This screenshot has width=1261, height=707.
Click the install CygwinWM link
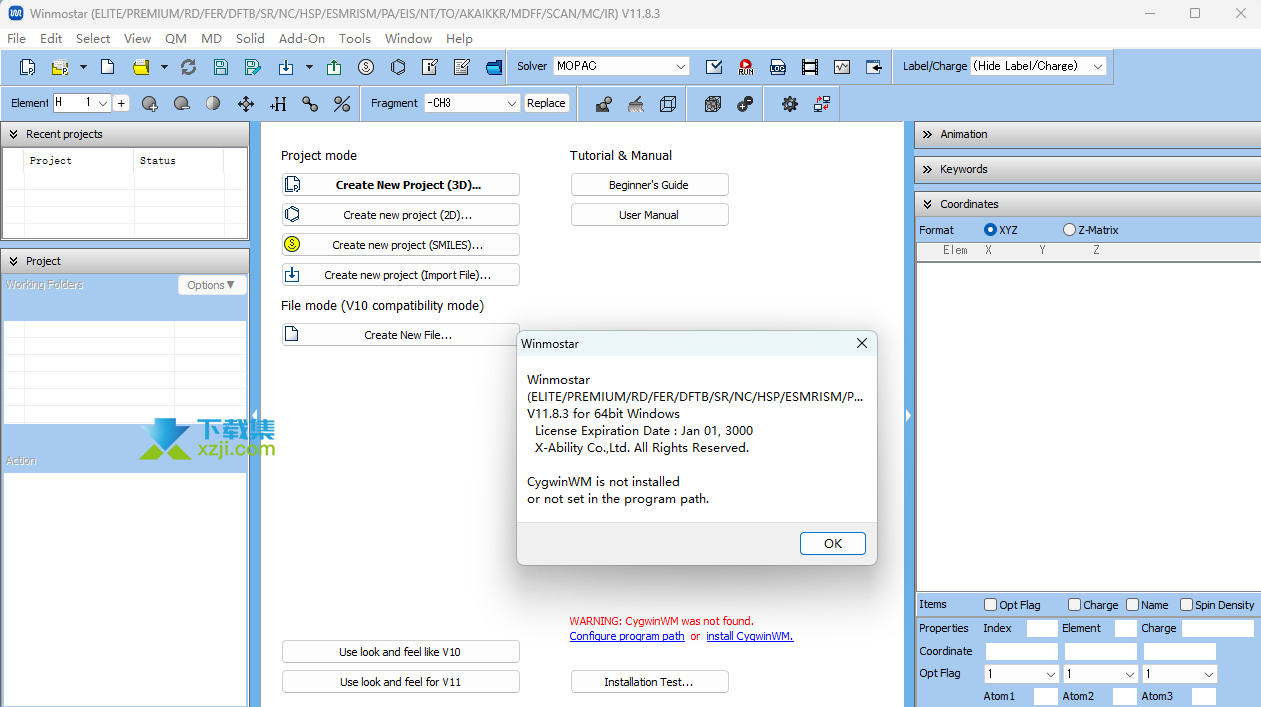[x=750, y=636]
